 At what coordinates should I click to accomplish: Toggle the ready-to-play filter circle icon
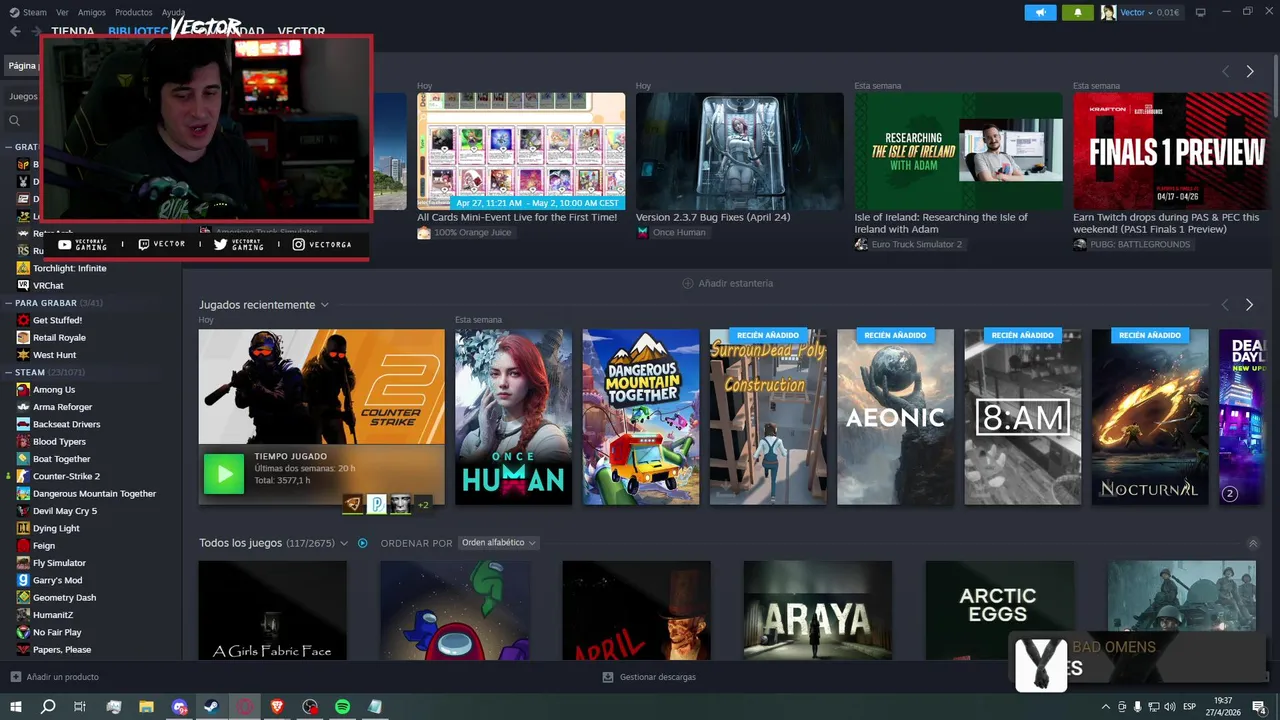(363, 543)
